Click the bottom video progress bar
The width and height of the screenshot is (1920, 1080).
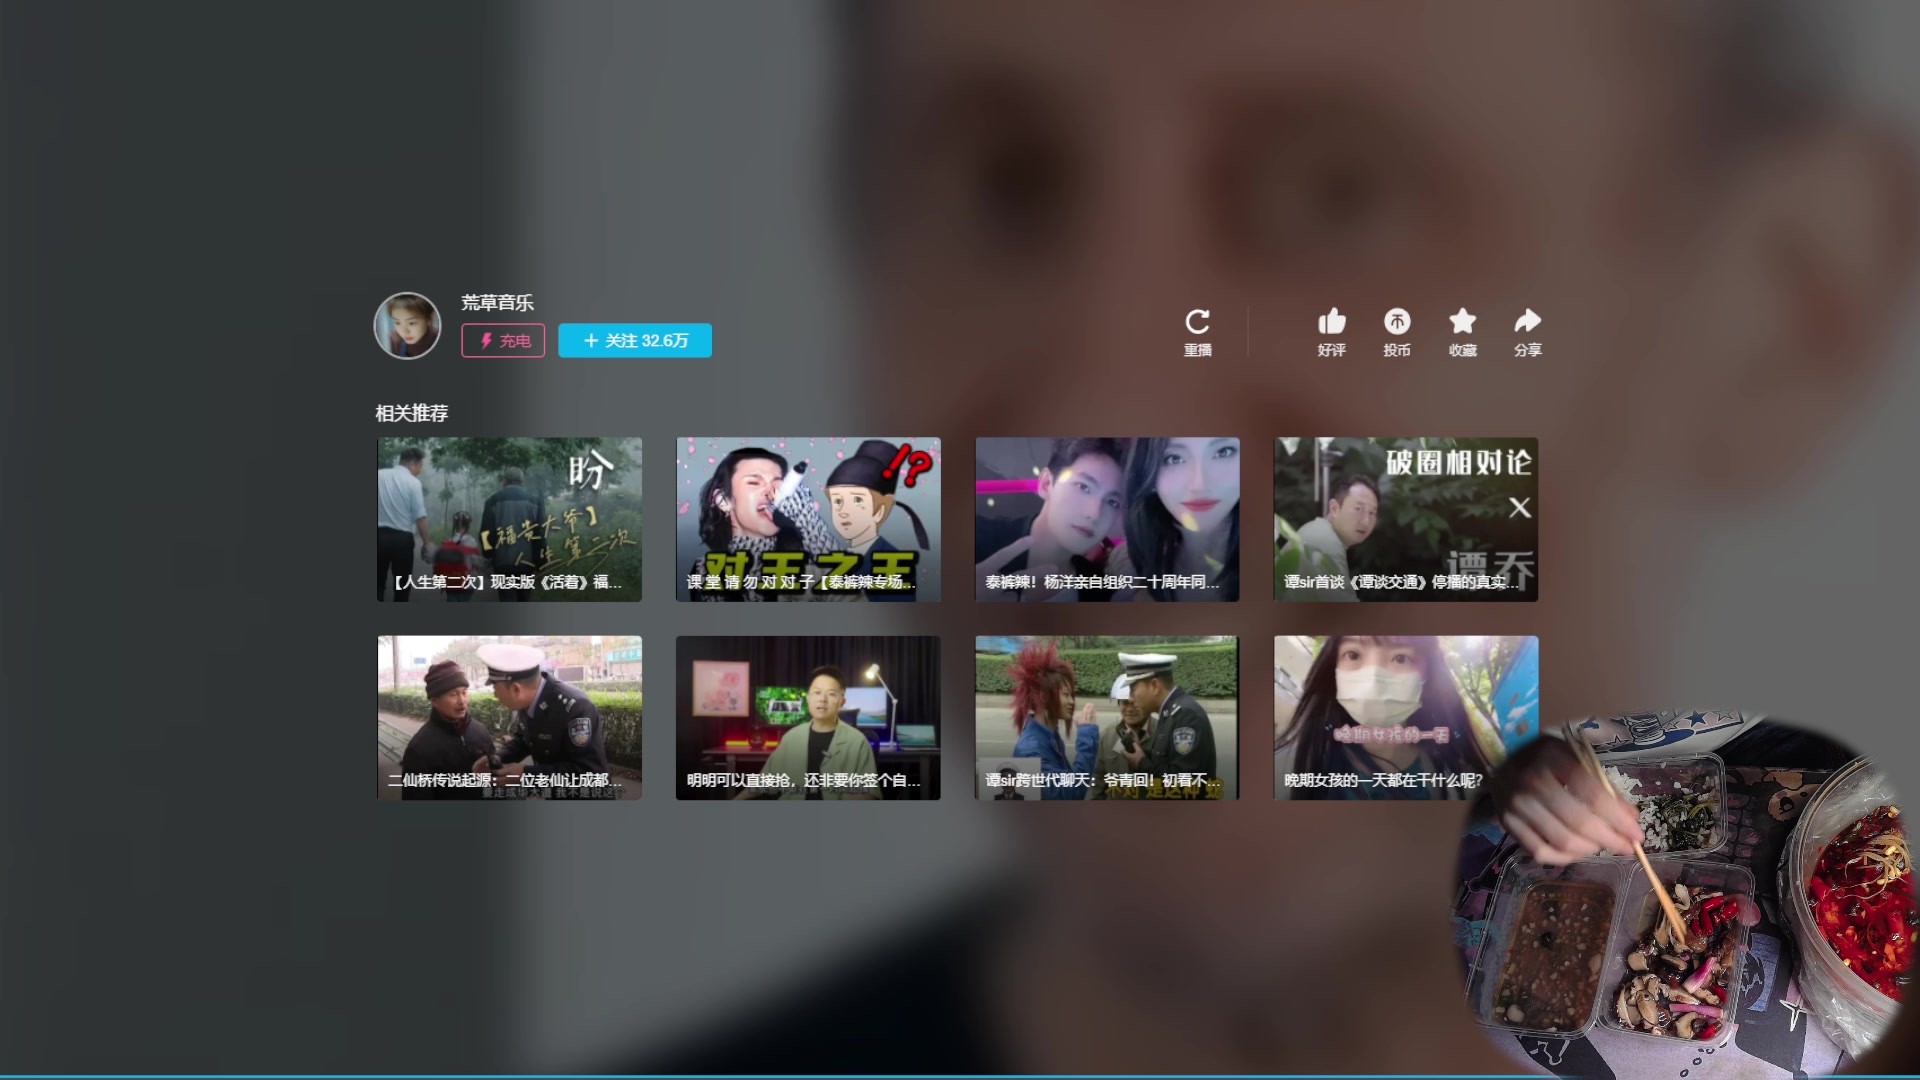click(960, 1076)
